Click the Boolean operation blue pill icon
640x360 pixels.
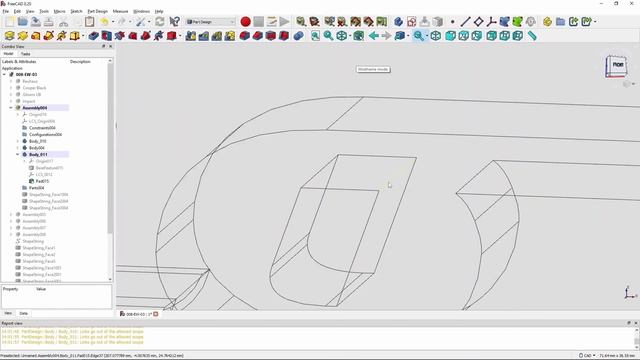(x=298, y=36)
